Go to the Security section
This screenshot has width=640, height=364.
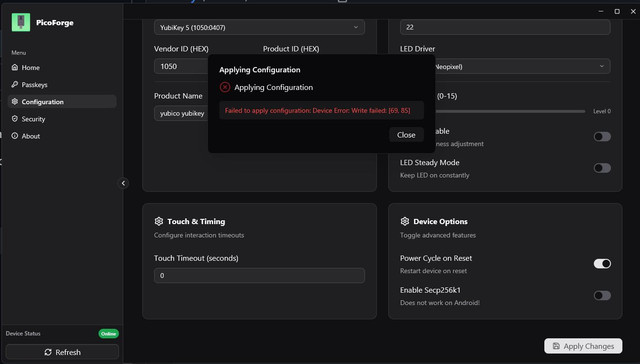coord(62,119)
